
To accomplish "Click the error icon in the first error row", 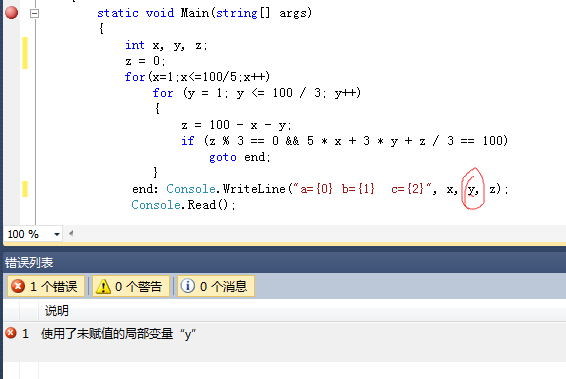I will point(11,332).
